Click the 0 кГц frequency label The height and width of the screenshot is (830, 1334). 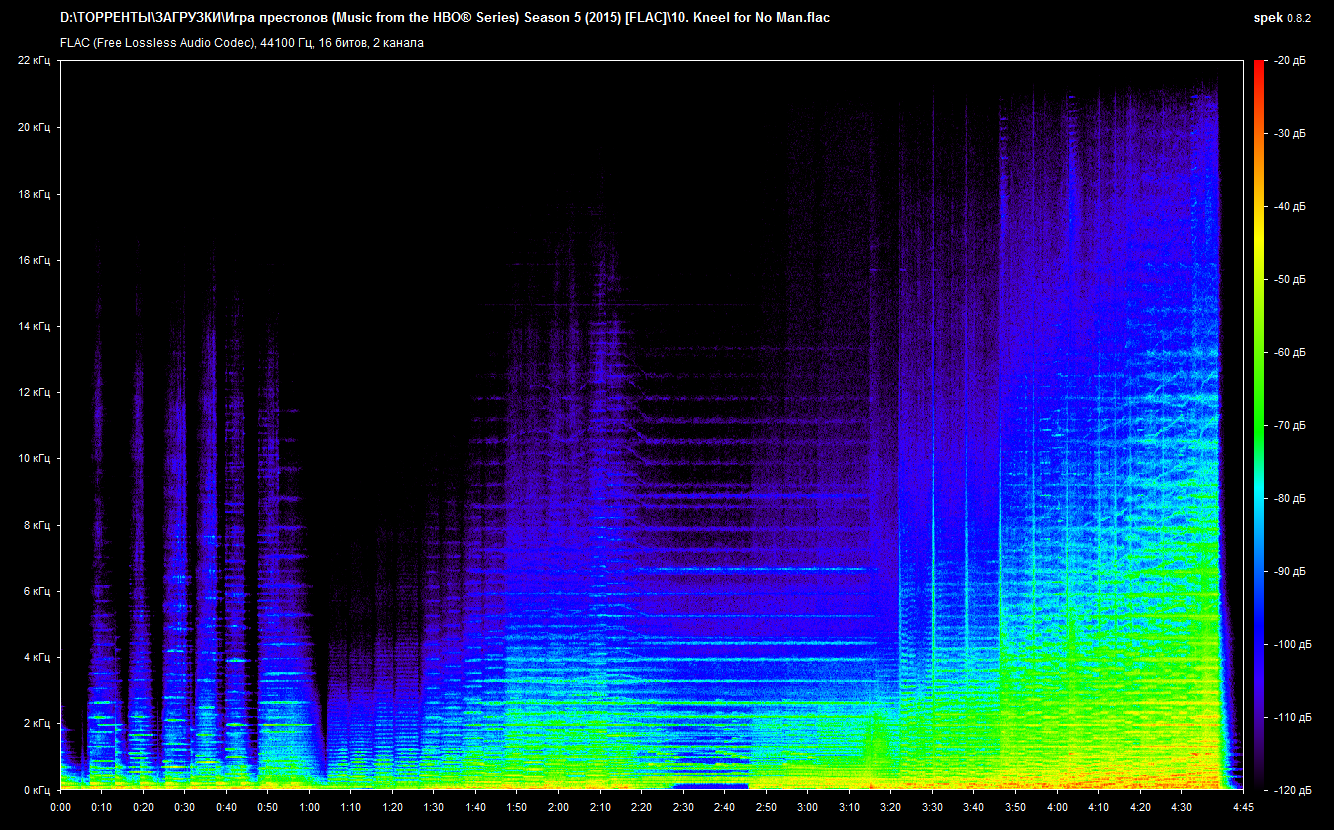[x=37, y=789]
